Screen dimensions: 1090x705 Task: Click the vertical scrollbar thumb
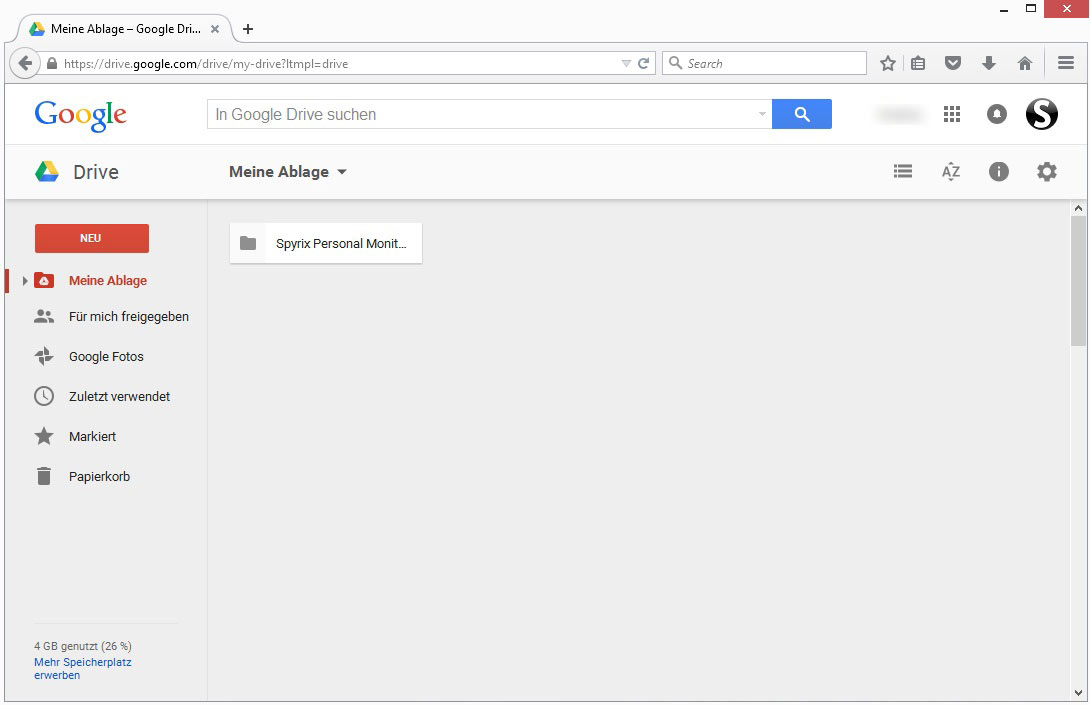pos(1078,281)
